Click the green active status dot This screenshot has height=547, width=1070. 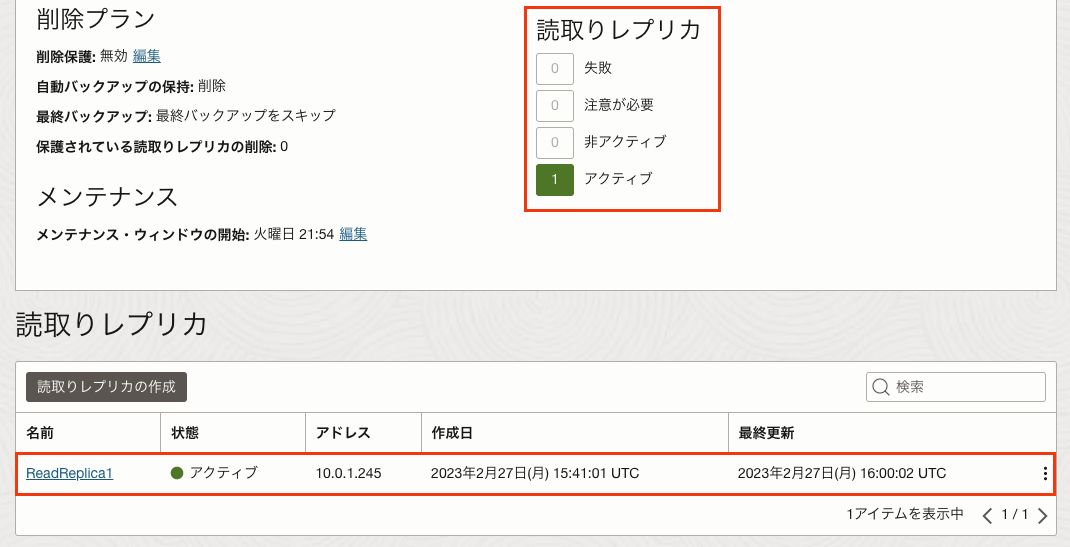(x=177, y=473)
